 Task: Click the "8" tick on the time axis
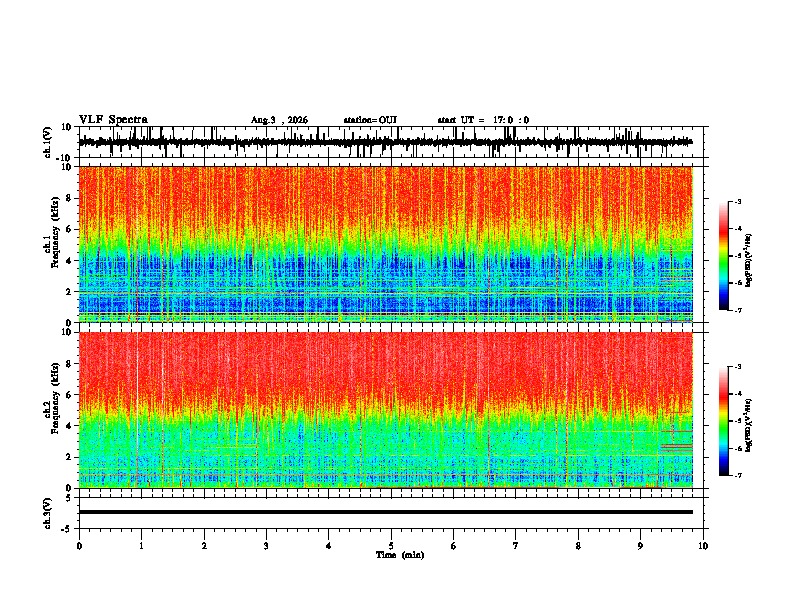(x=578, y=546)
